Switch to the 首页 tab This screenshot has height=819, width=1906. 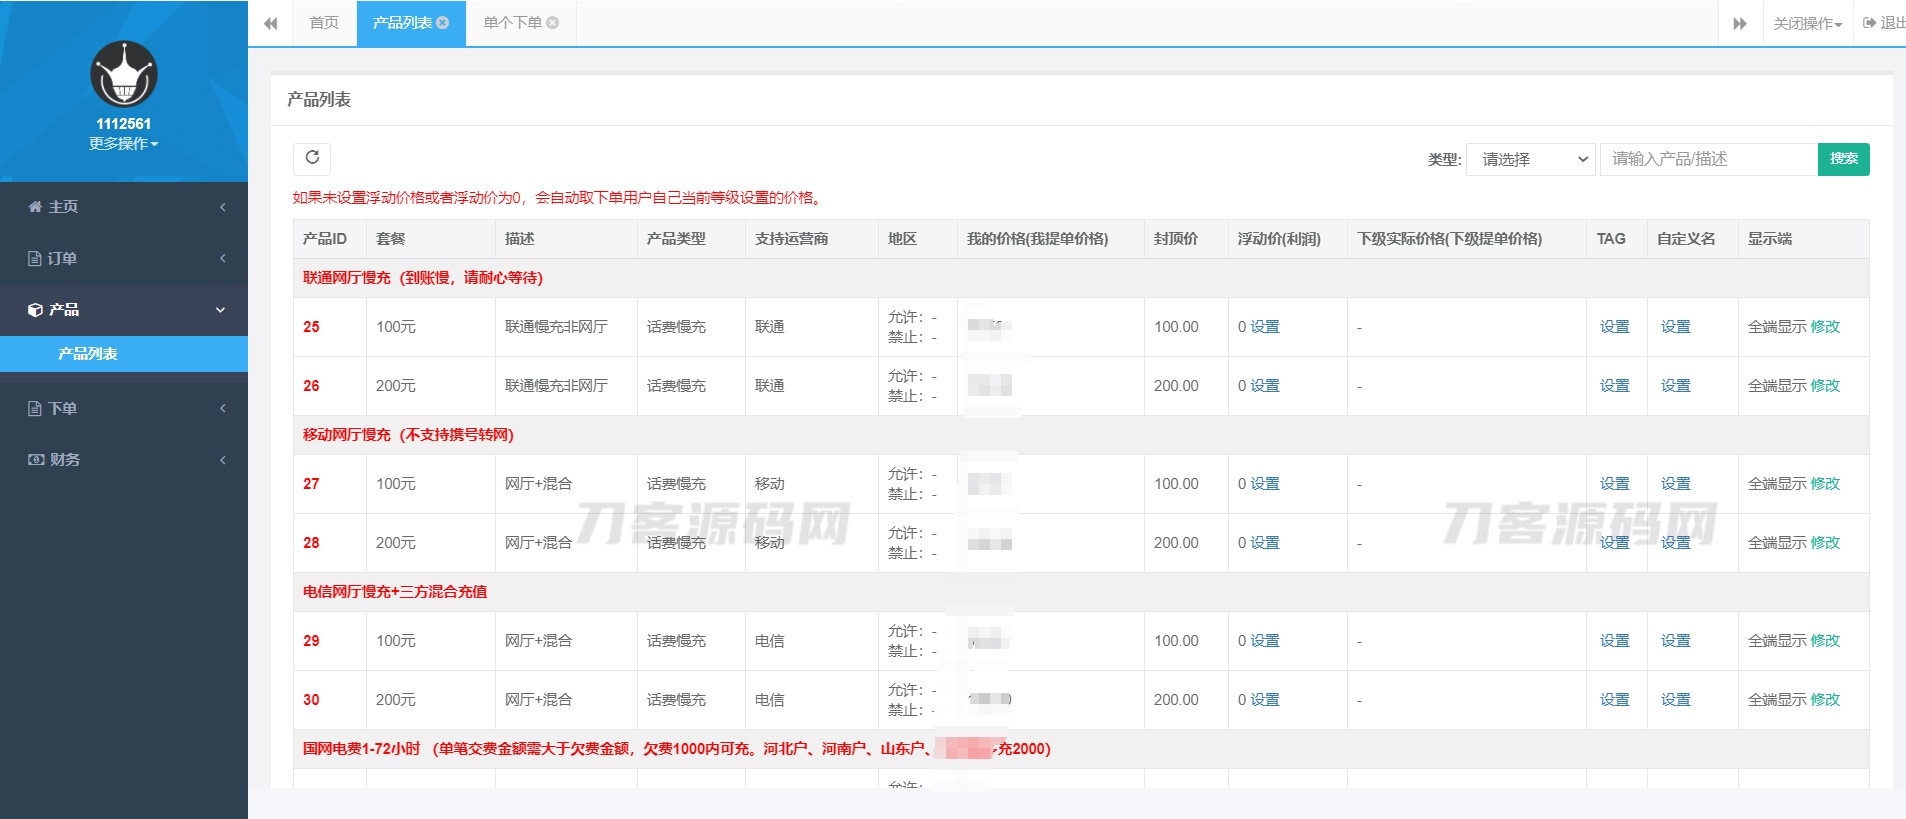[324, 23]
